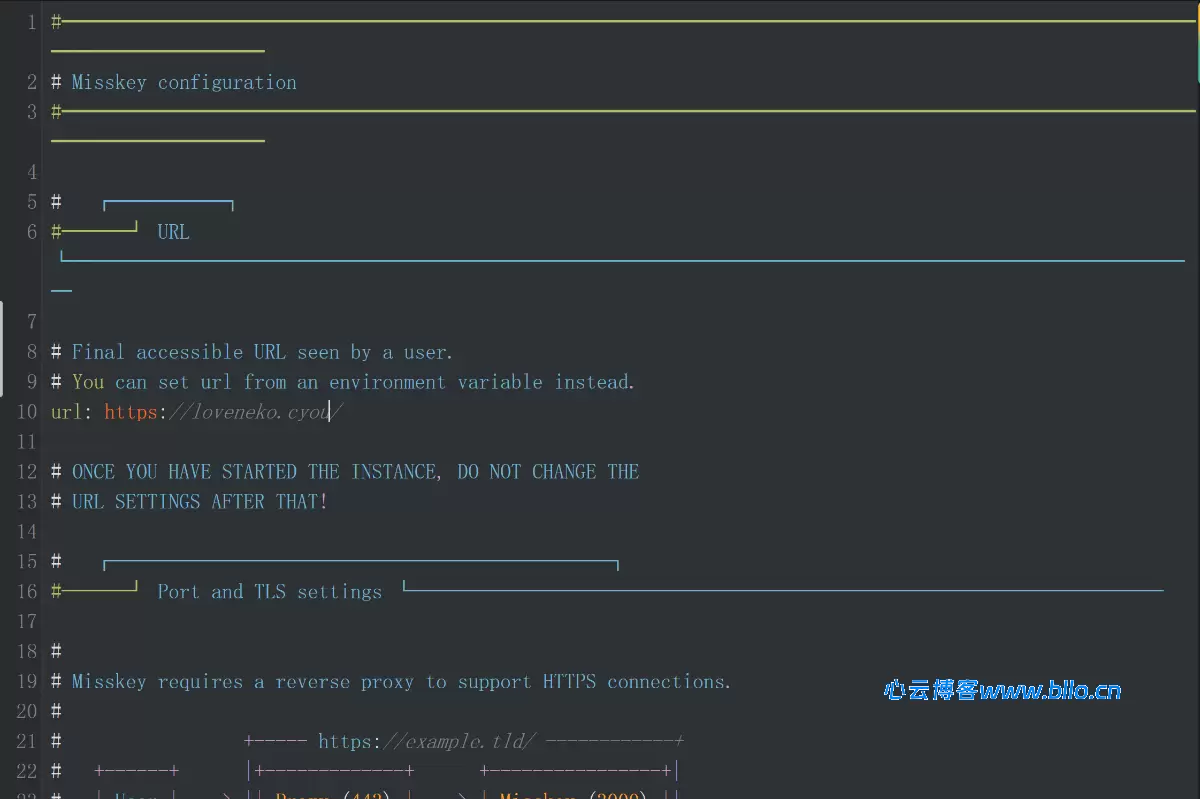This screenshot has width=1200, height=799.
Task: Click blank line 4 between sections
Action: (x=100, y=171)
